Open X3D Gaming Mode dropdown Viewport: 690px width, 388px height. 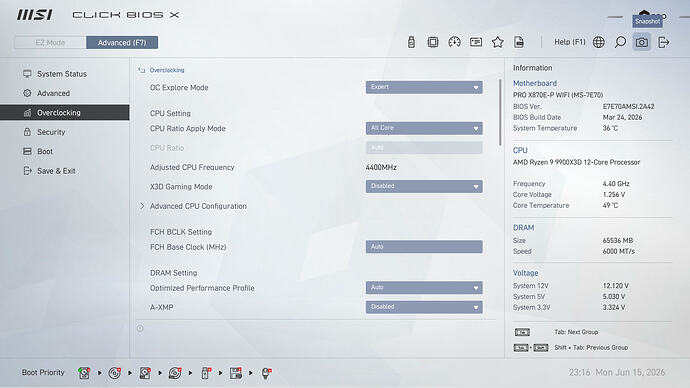click(x=424, y=186)
